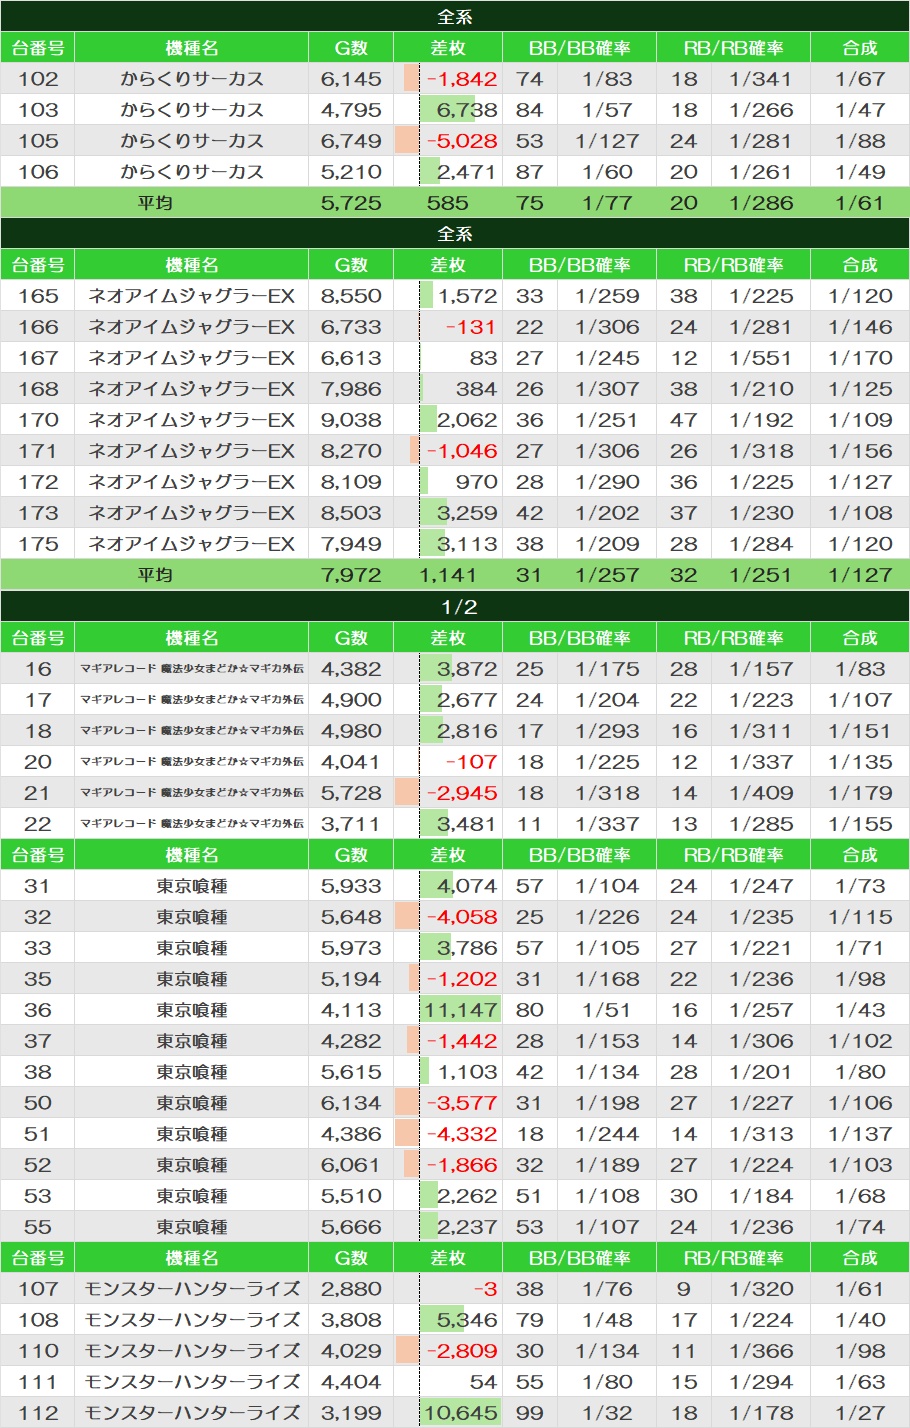Select game count 5,615 for machine 38
Image resolution: width=910 pixels, height=1428 pixels.
pyautogui.click(x=351, y=1072)
